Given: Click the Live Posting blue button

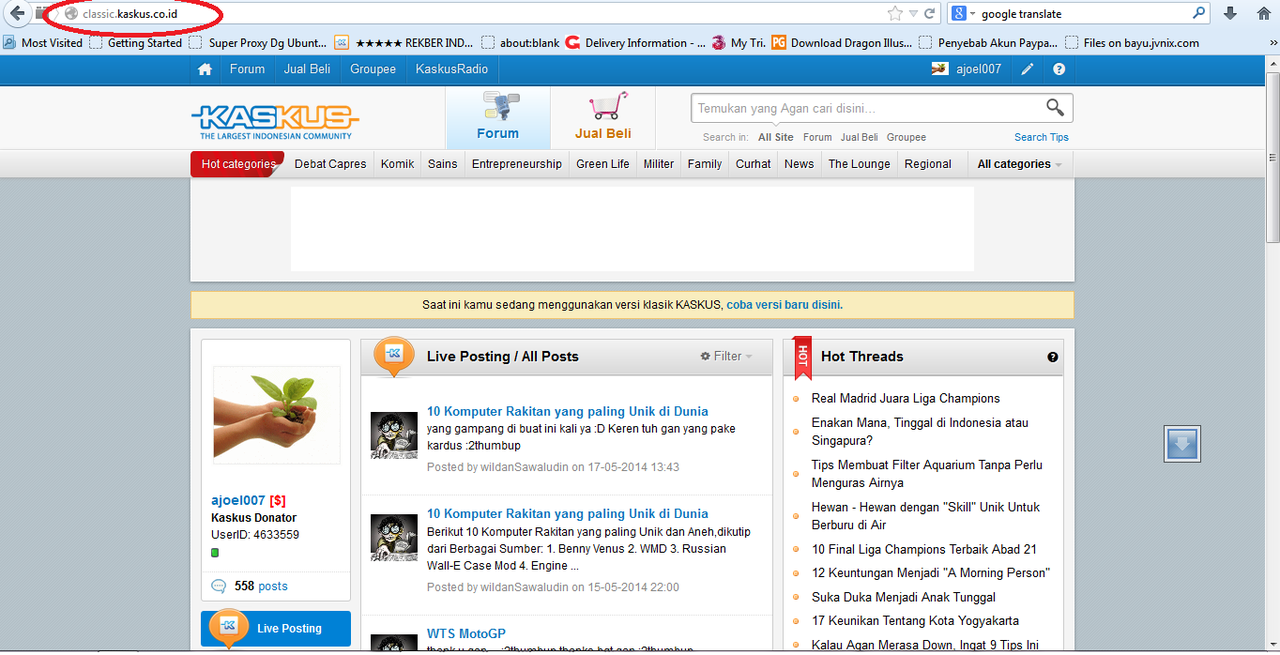Looking at the screenshot, I should click(x=276, y=628).
